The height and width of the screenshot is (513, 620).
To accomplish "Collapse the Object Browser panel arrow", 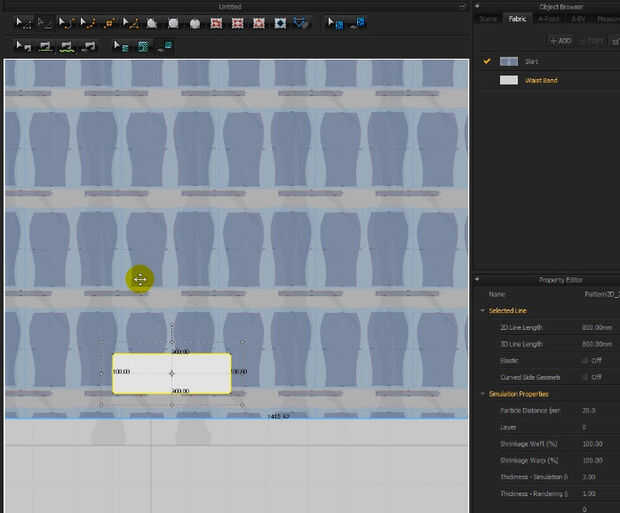I will pyautogui.click(x=477, y=7).
